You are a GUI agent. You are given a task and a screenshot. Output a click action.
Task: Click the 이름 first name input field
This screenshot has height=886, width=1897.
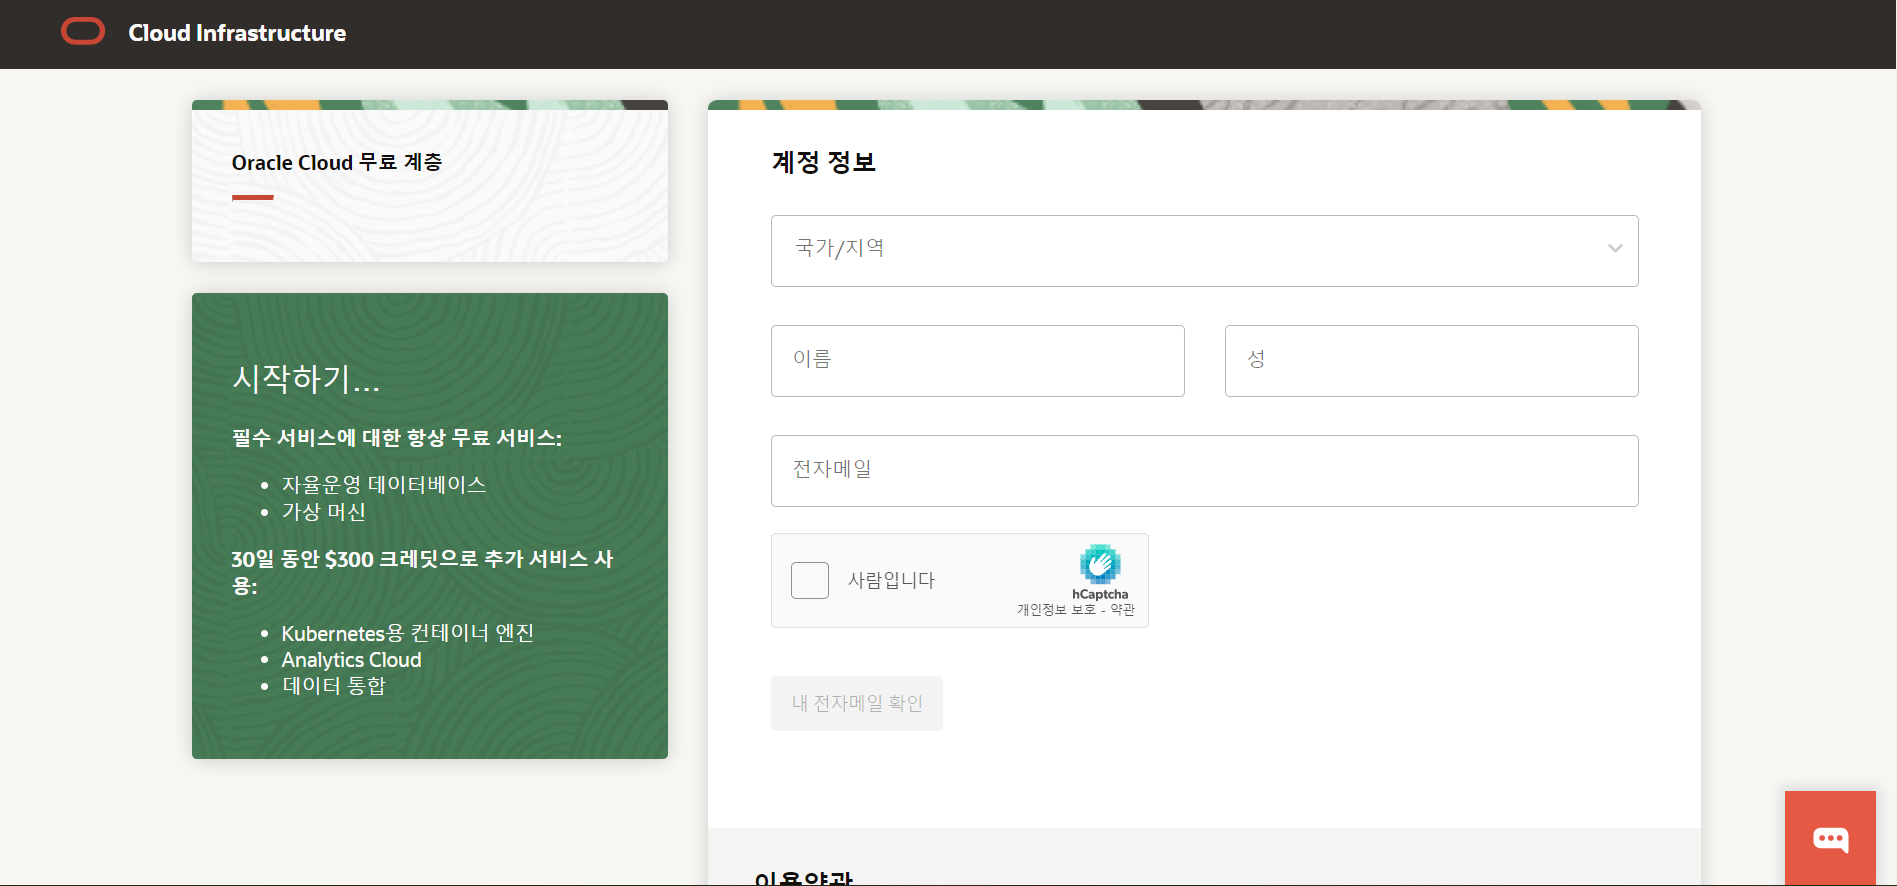point(977,361)
